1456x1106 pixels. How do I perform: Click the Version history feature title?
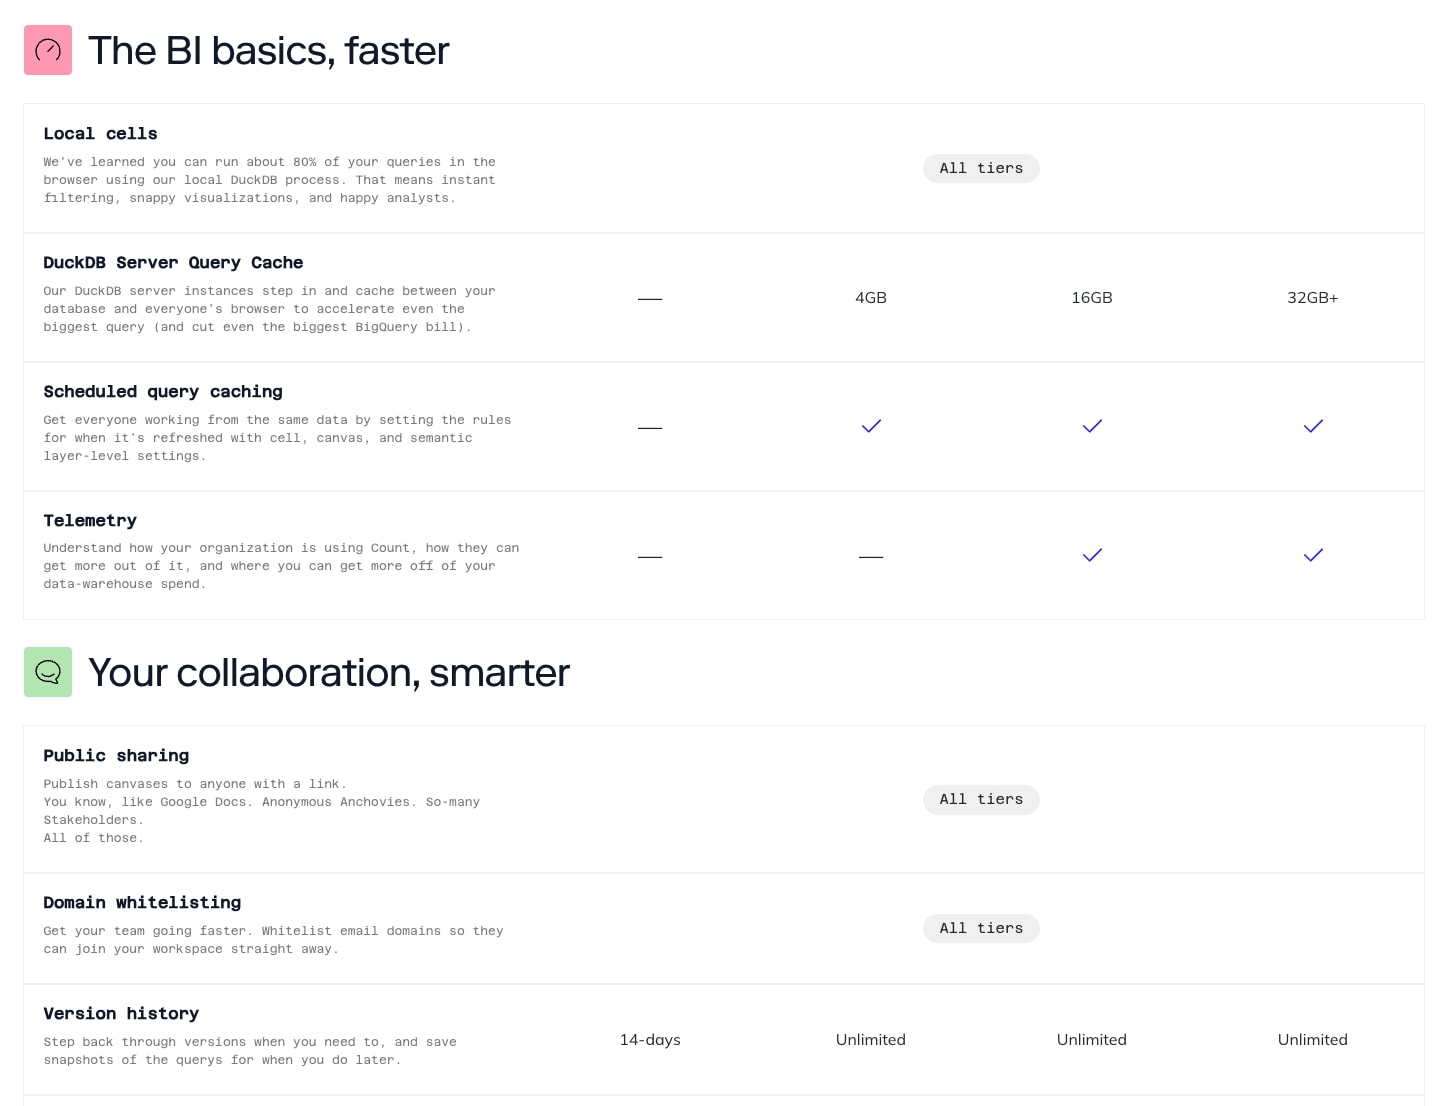tap(121, 1013)
